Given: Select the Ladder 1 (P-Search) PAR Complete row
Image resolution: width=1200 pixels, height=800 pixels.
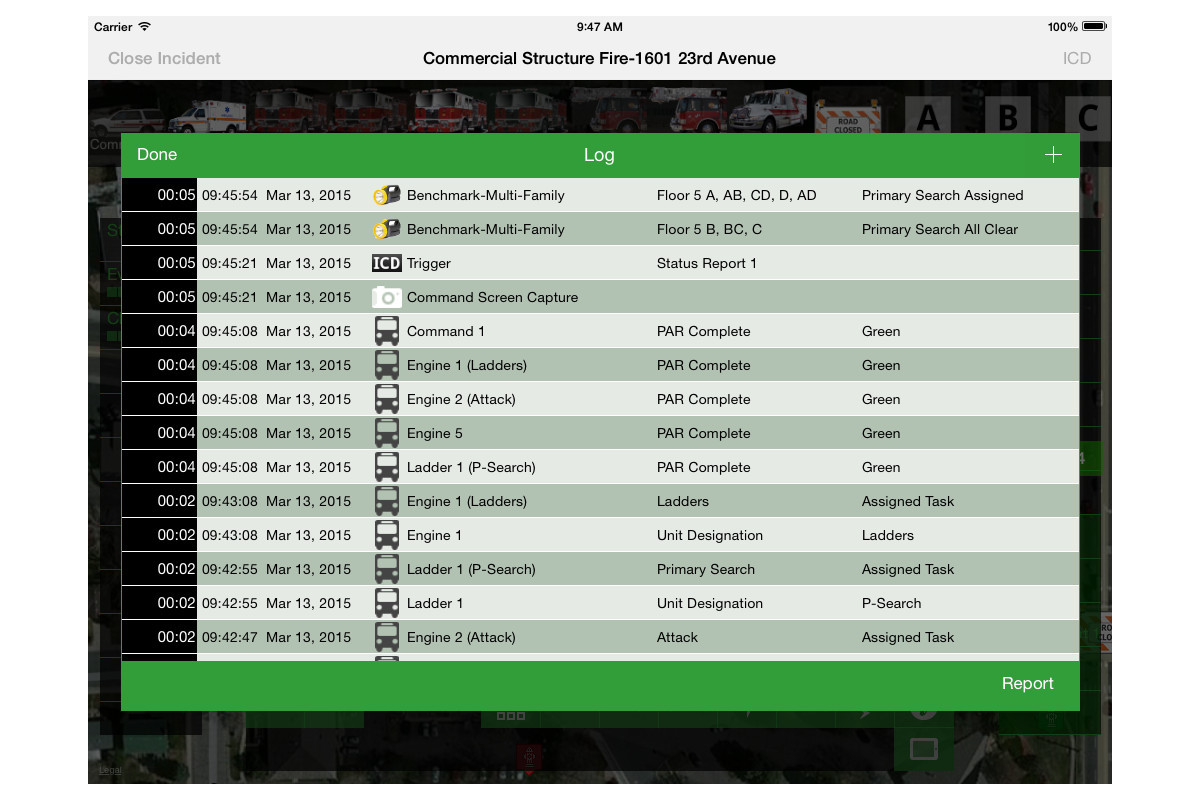Looking at the screenshot, I should [x=600, y=468].
